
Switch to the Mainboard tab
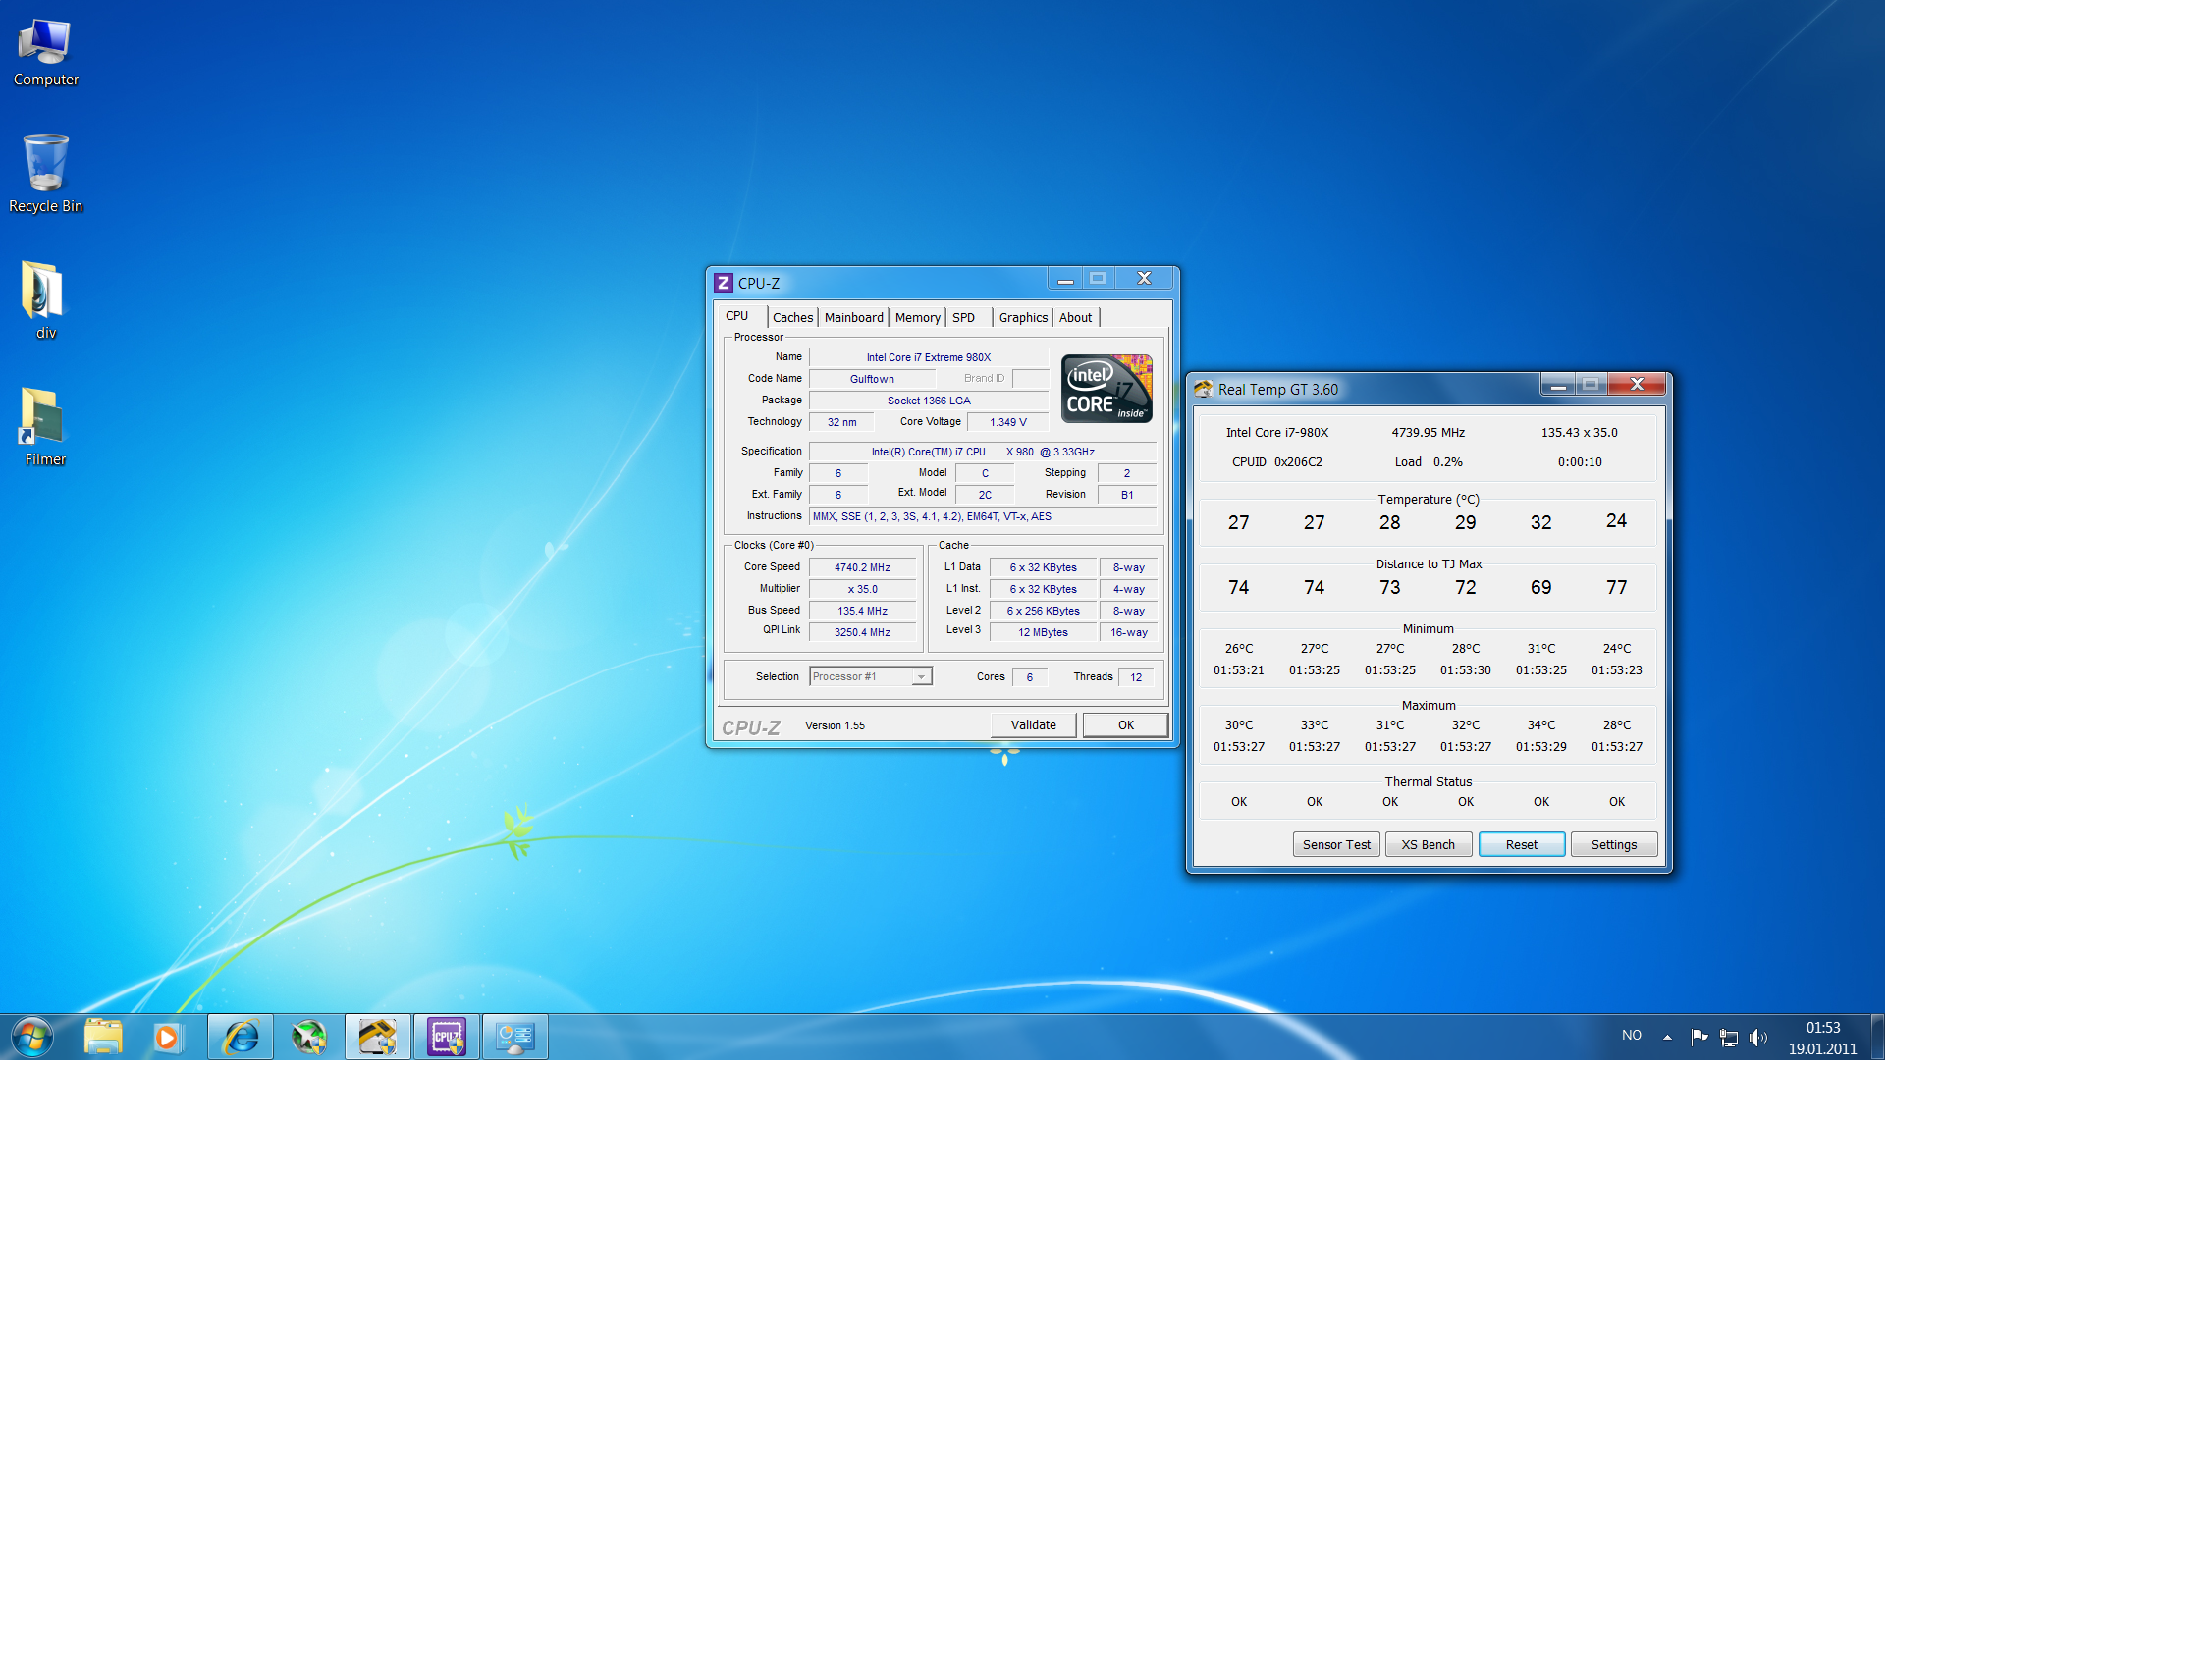click(853, 318)
